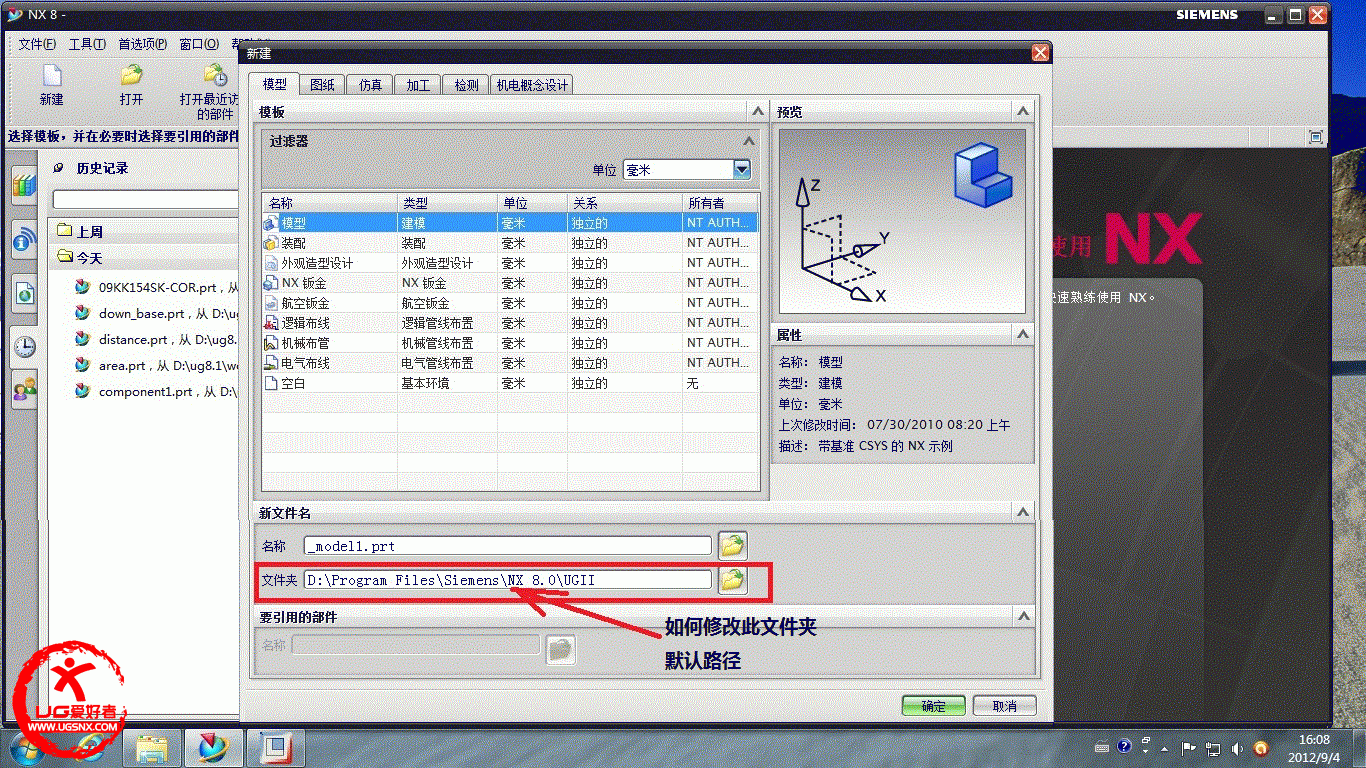The width and height of the screenshot is (1366, 768).
Task: Switch to the 加工 tab
Action: (x=418, y=85)
